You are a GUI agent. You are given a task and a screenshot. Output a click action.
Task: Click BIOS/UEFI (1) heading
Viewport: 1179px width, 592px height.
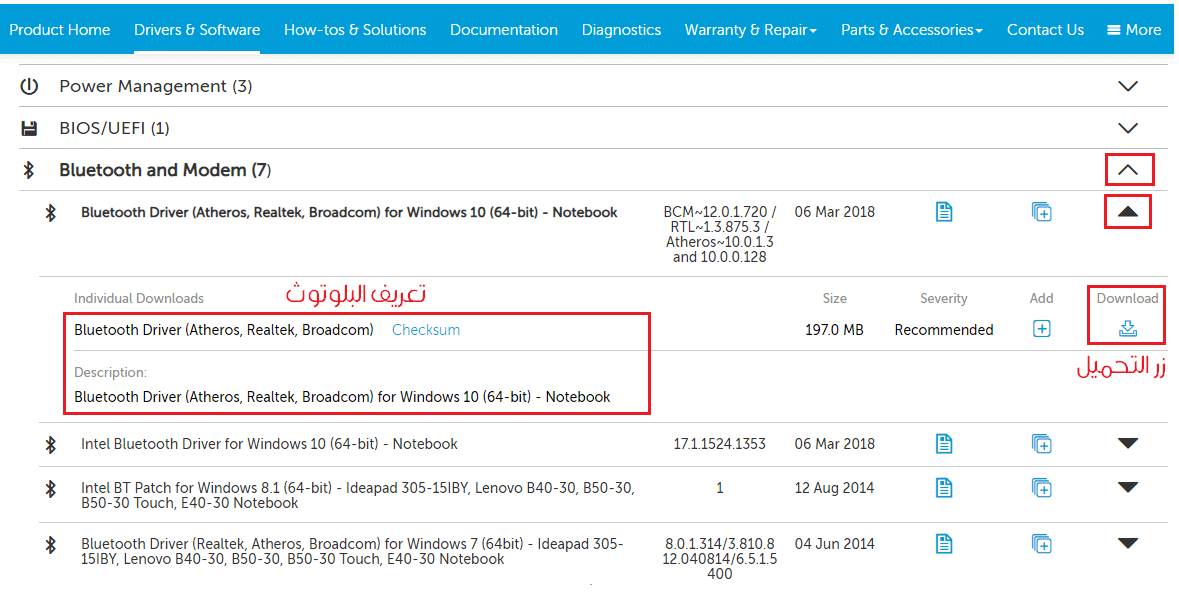coord(114,129)
